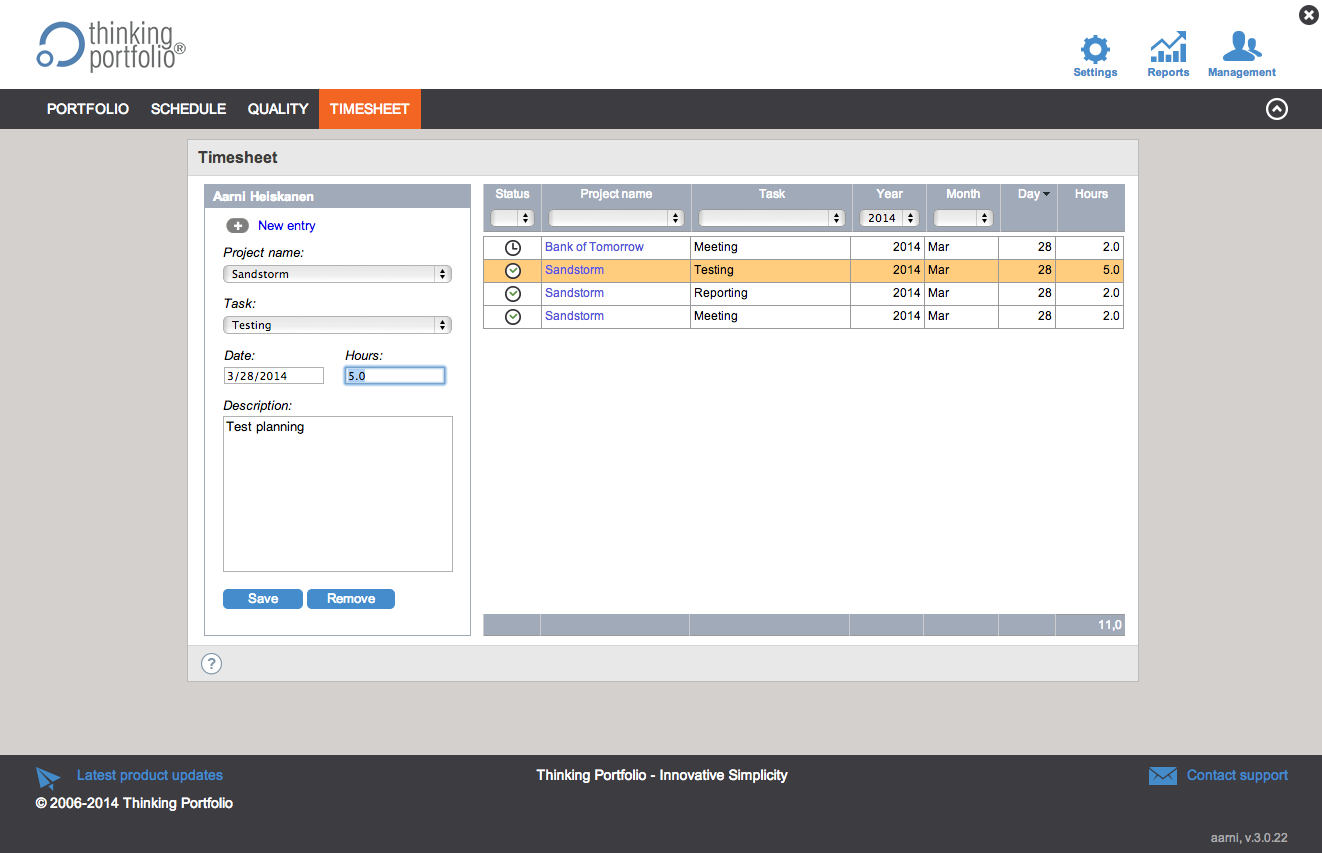Select the TIMESHEET tab
Screen dimensions: 1322x853
click(370, 109)
